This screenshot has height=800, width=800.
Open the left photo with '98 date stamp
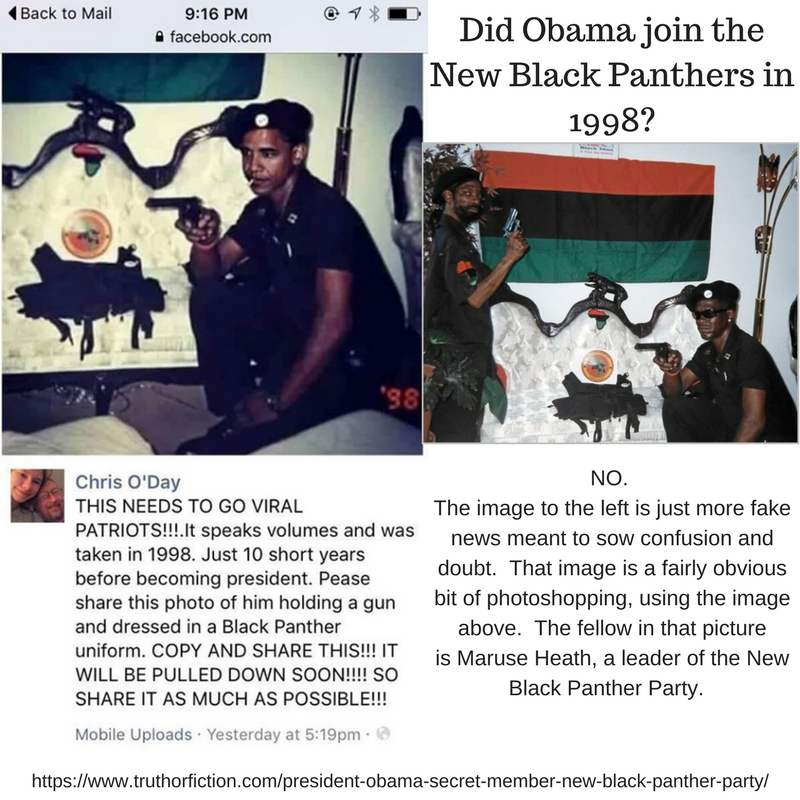tap(212, 254)
